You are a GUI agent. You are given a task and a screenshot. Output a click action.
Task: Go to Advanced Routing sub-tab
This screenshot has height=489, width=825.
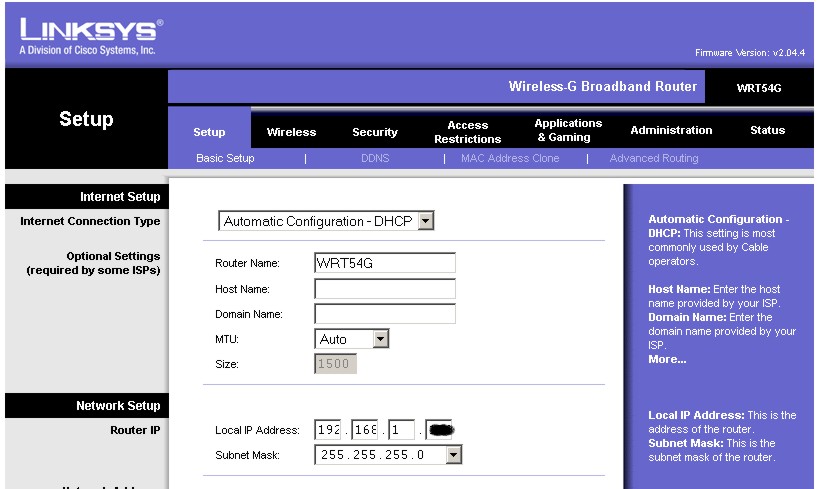coord(654,158)
